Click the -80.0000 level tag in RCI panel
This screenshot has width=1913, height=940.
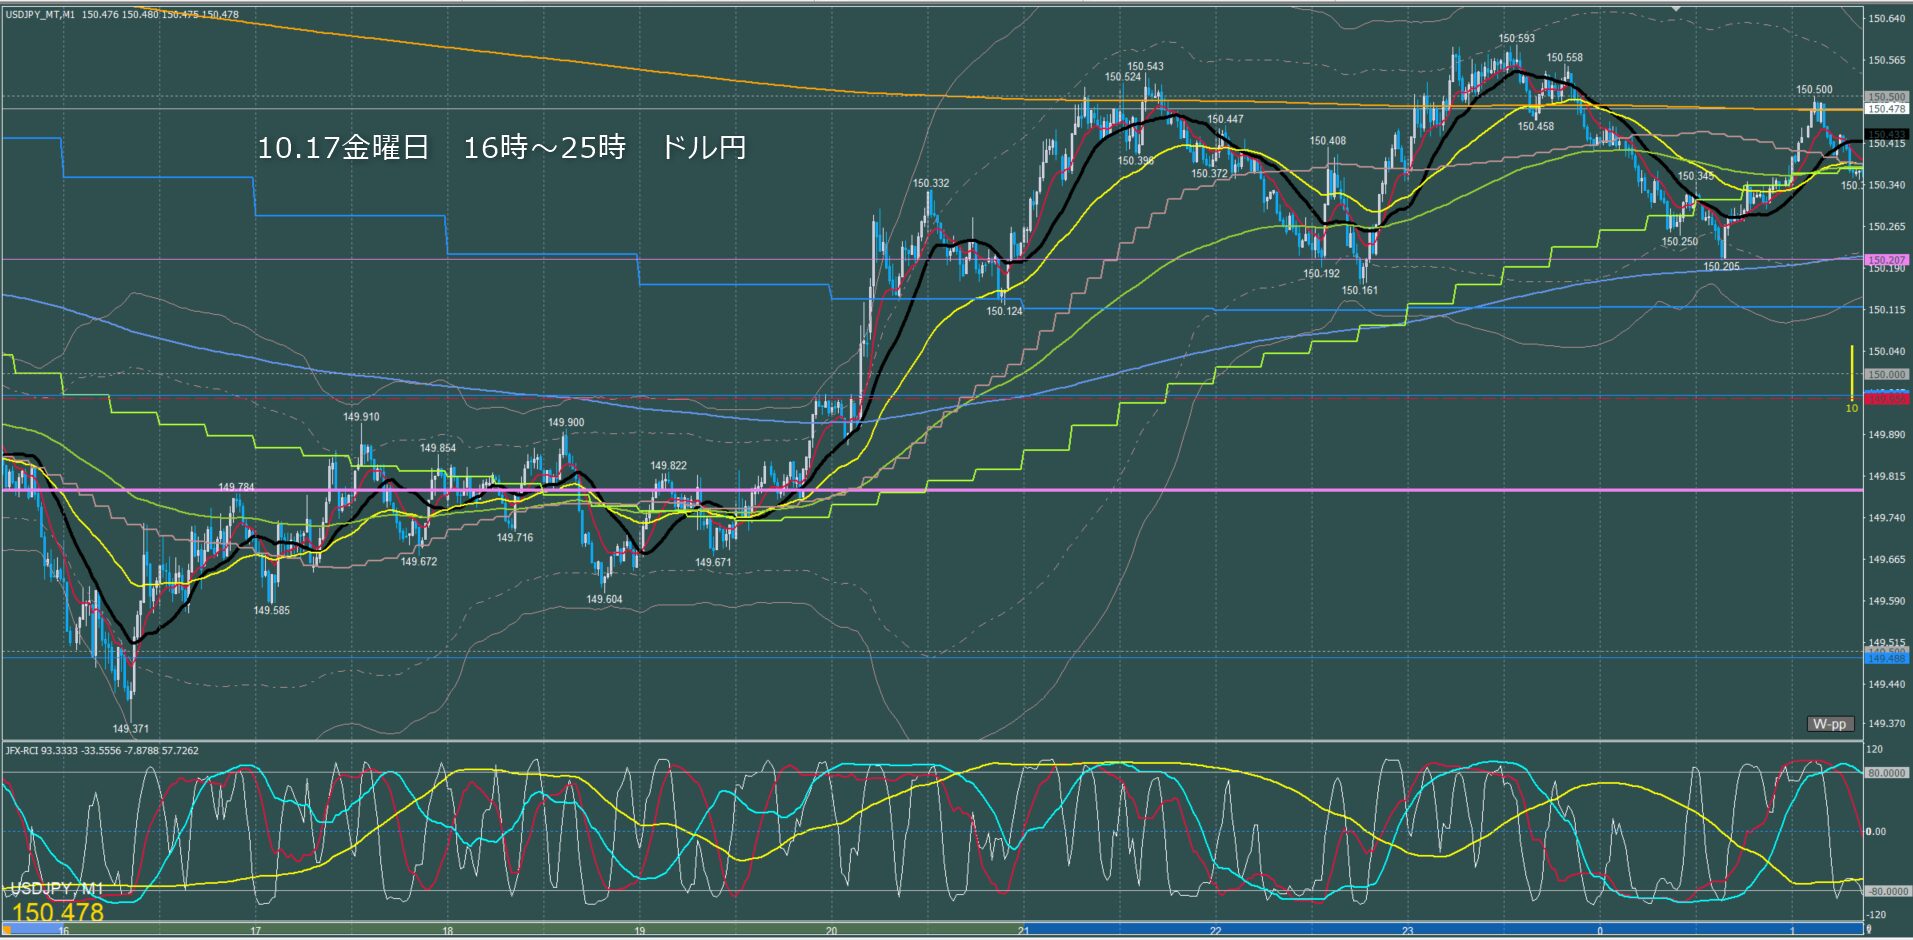[x=1886, y=891]
